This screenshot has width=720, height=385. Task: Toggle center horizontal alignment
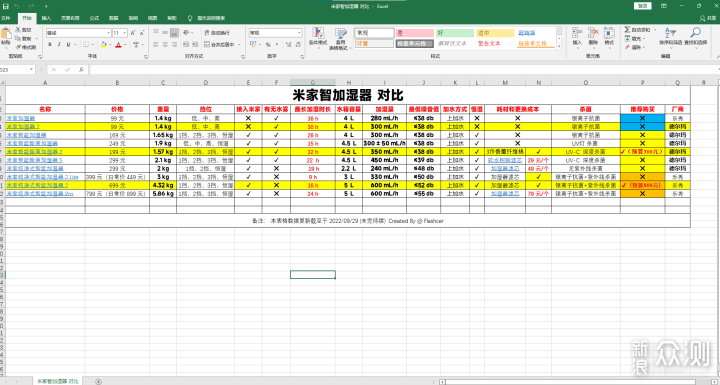click(165, 45)
